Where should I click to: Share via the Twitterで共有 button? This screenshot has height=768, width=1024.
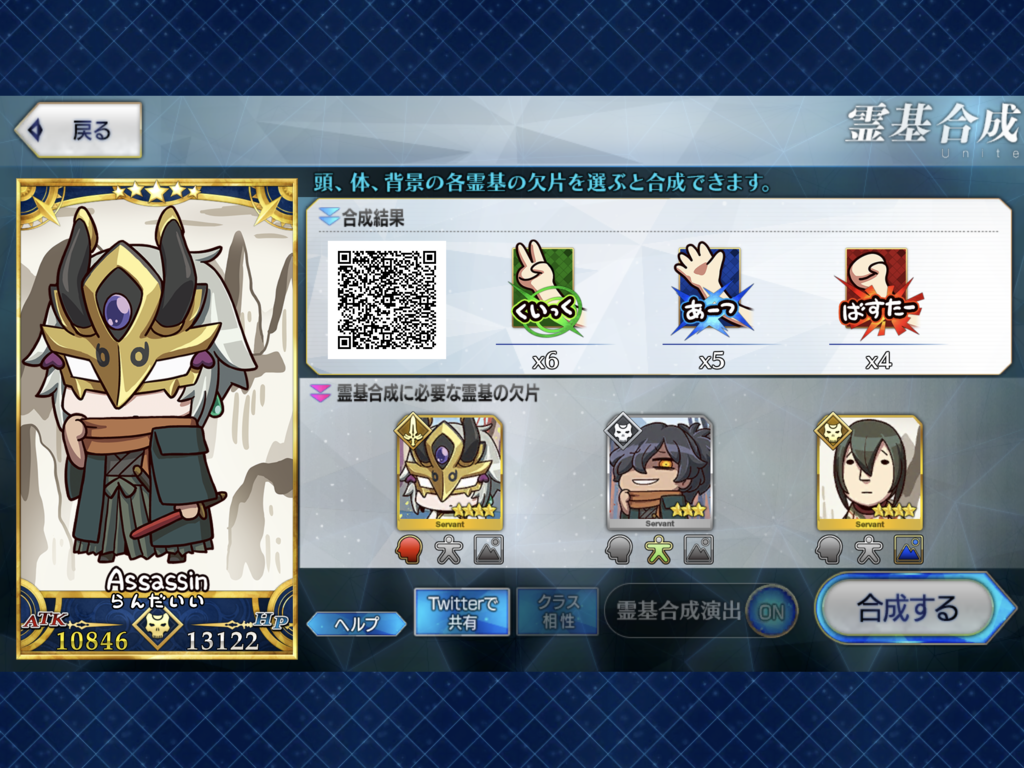tap(462, 613)
